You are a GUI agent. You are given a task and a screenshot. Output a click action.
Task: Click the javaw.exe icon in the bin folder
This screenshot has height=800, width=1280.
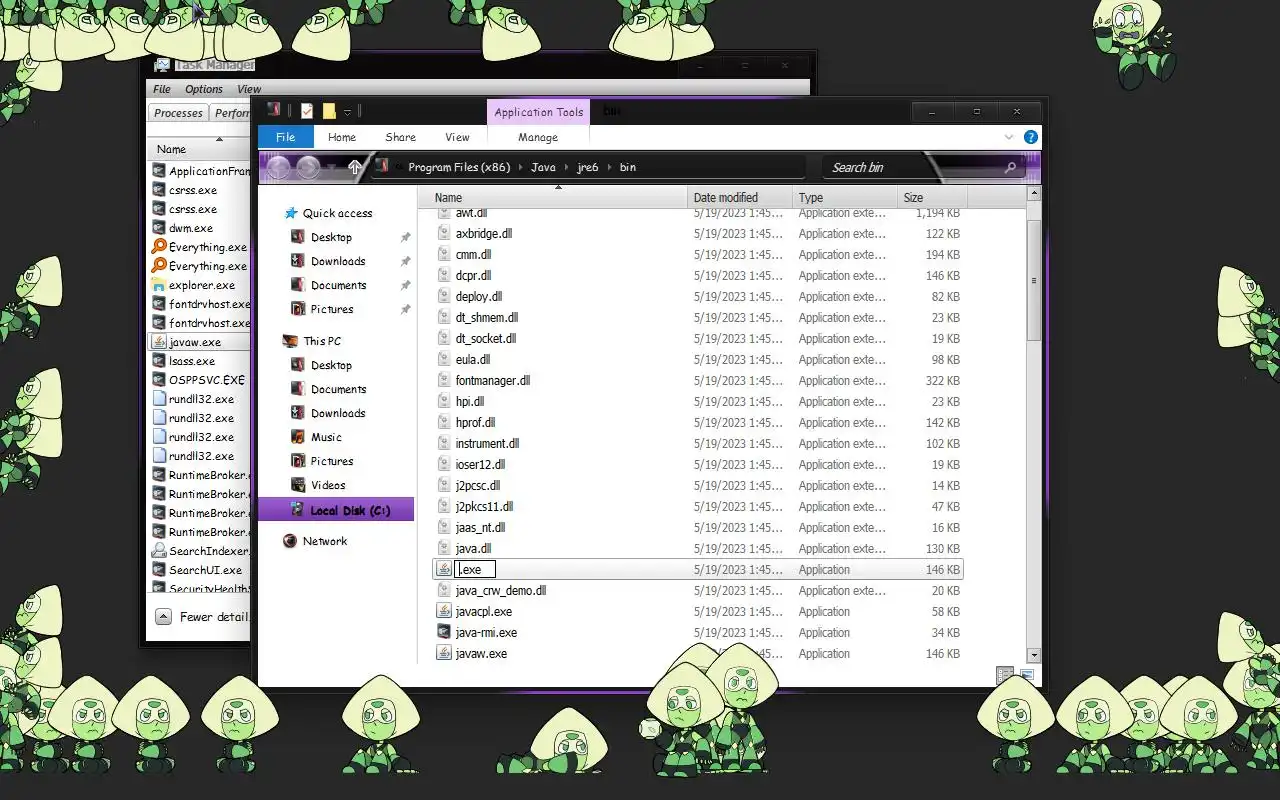[445, 653]
